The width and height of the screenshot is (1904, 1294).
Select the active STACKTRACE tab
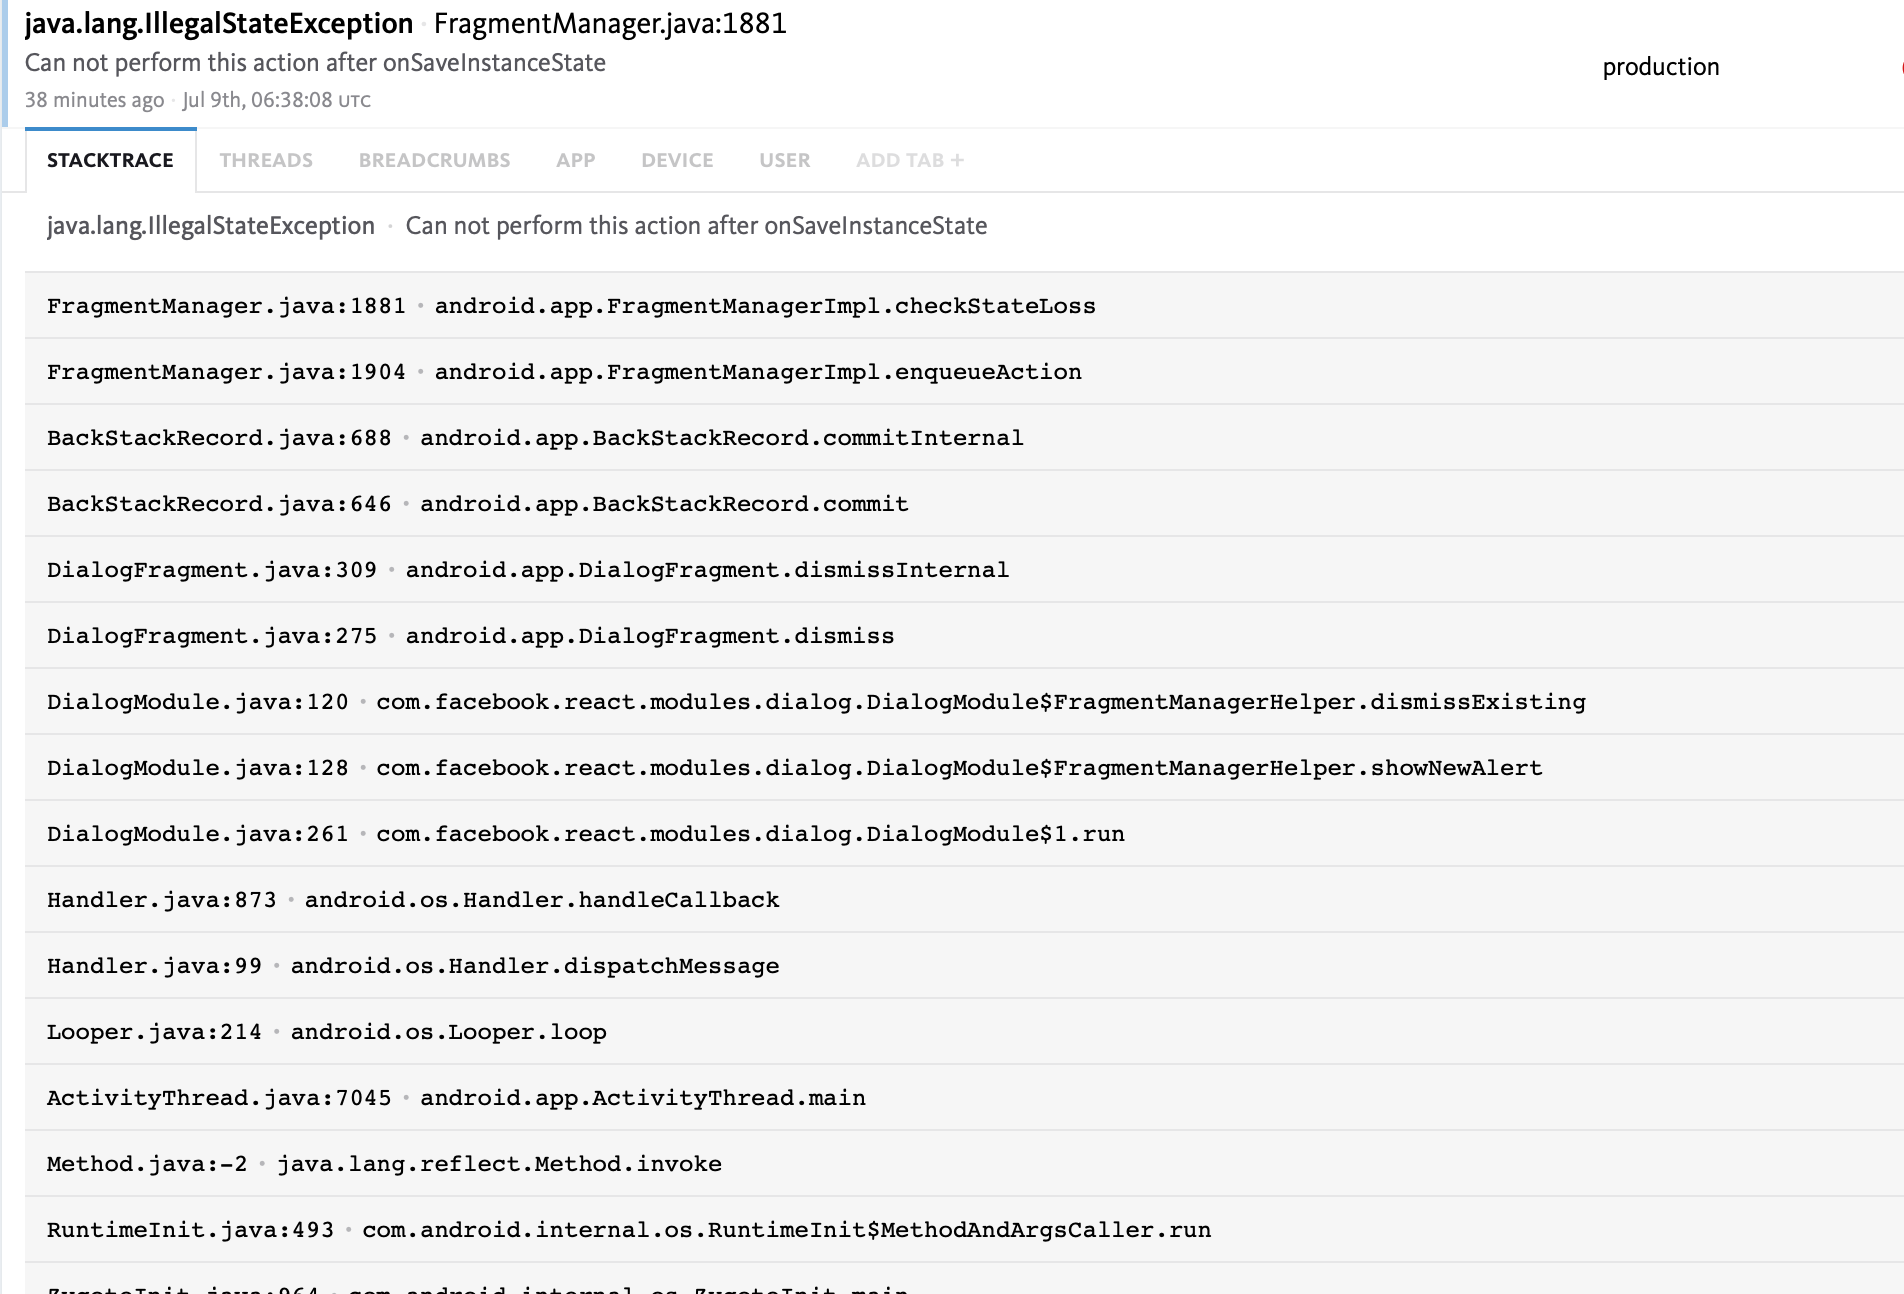(x=109, y=160)
